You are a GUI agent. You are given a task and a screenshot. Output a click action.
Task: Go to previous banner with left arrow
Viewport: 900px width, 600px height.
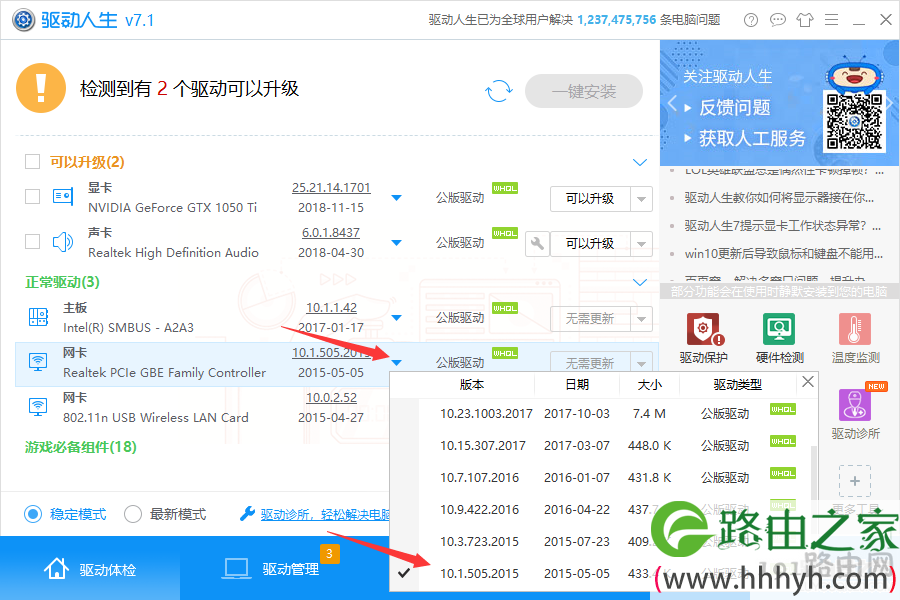point(673,104)
